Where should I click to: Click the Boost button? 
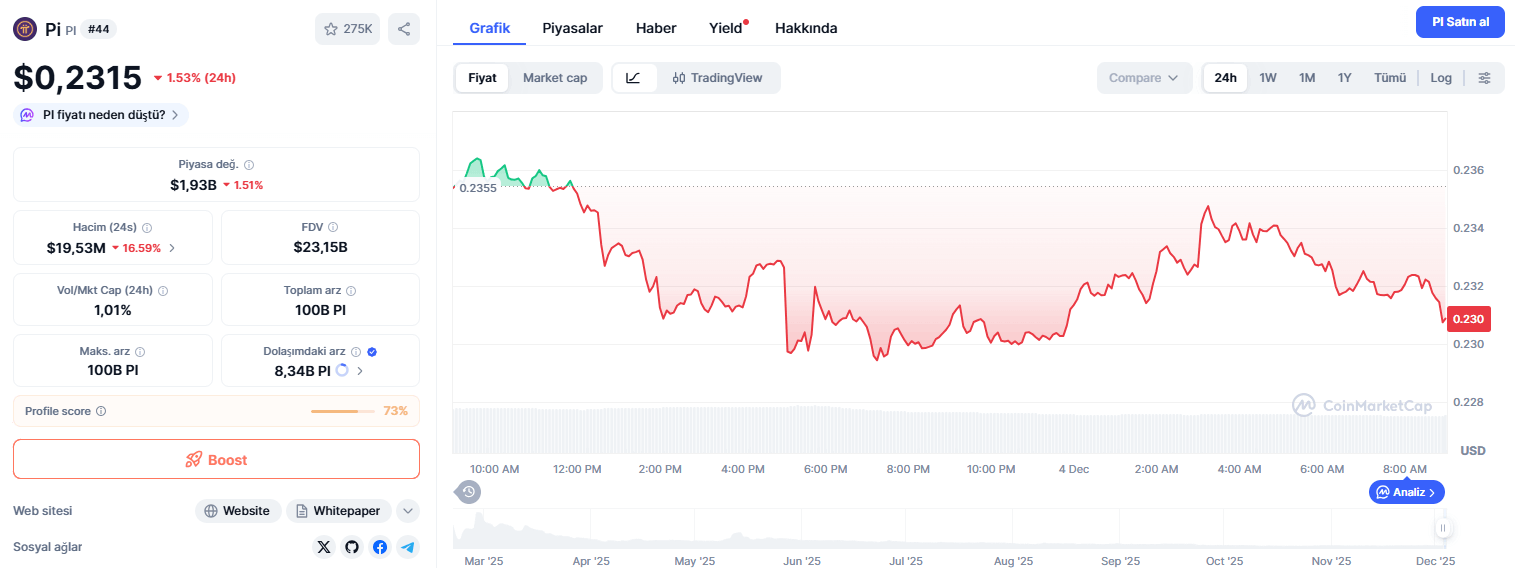[216, 460]
